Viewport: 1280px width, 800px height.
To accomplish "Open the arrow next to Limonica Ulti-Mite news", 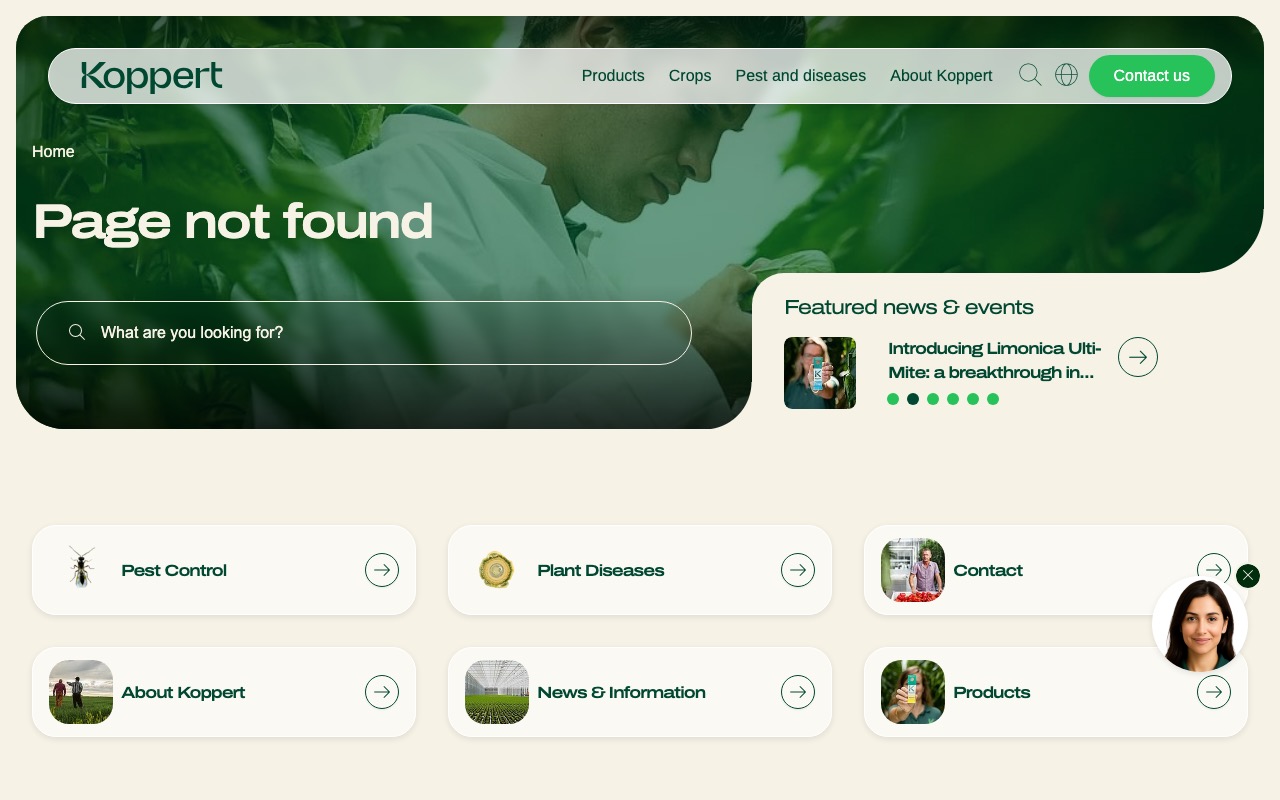I will (x=1138, y=357).
